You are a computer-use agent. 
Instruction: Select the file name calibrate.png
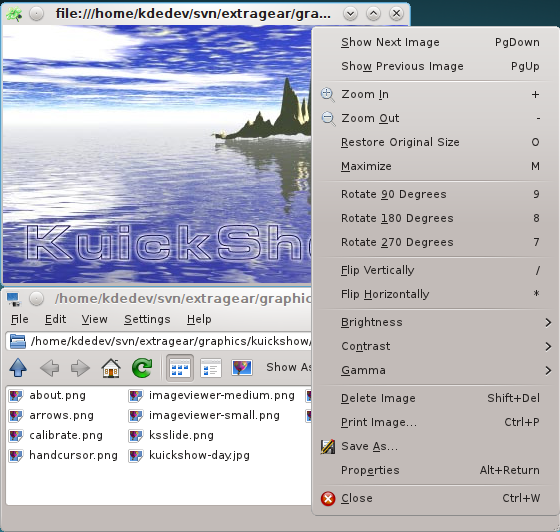tap(66, 436)
